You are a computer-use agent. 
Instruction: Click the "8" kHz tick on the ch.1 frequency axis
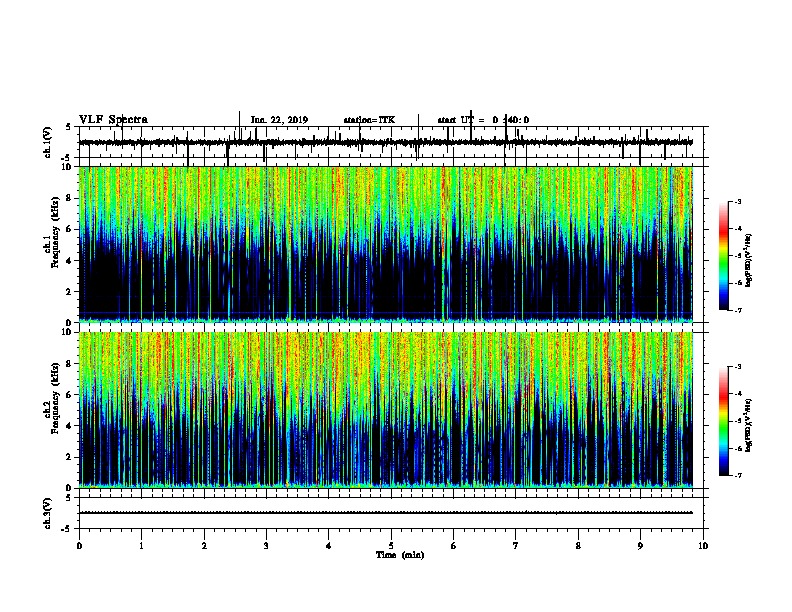point(70,198)
